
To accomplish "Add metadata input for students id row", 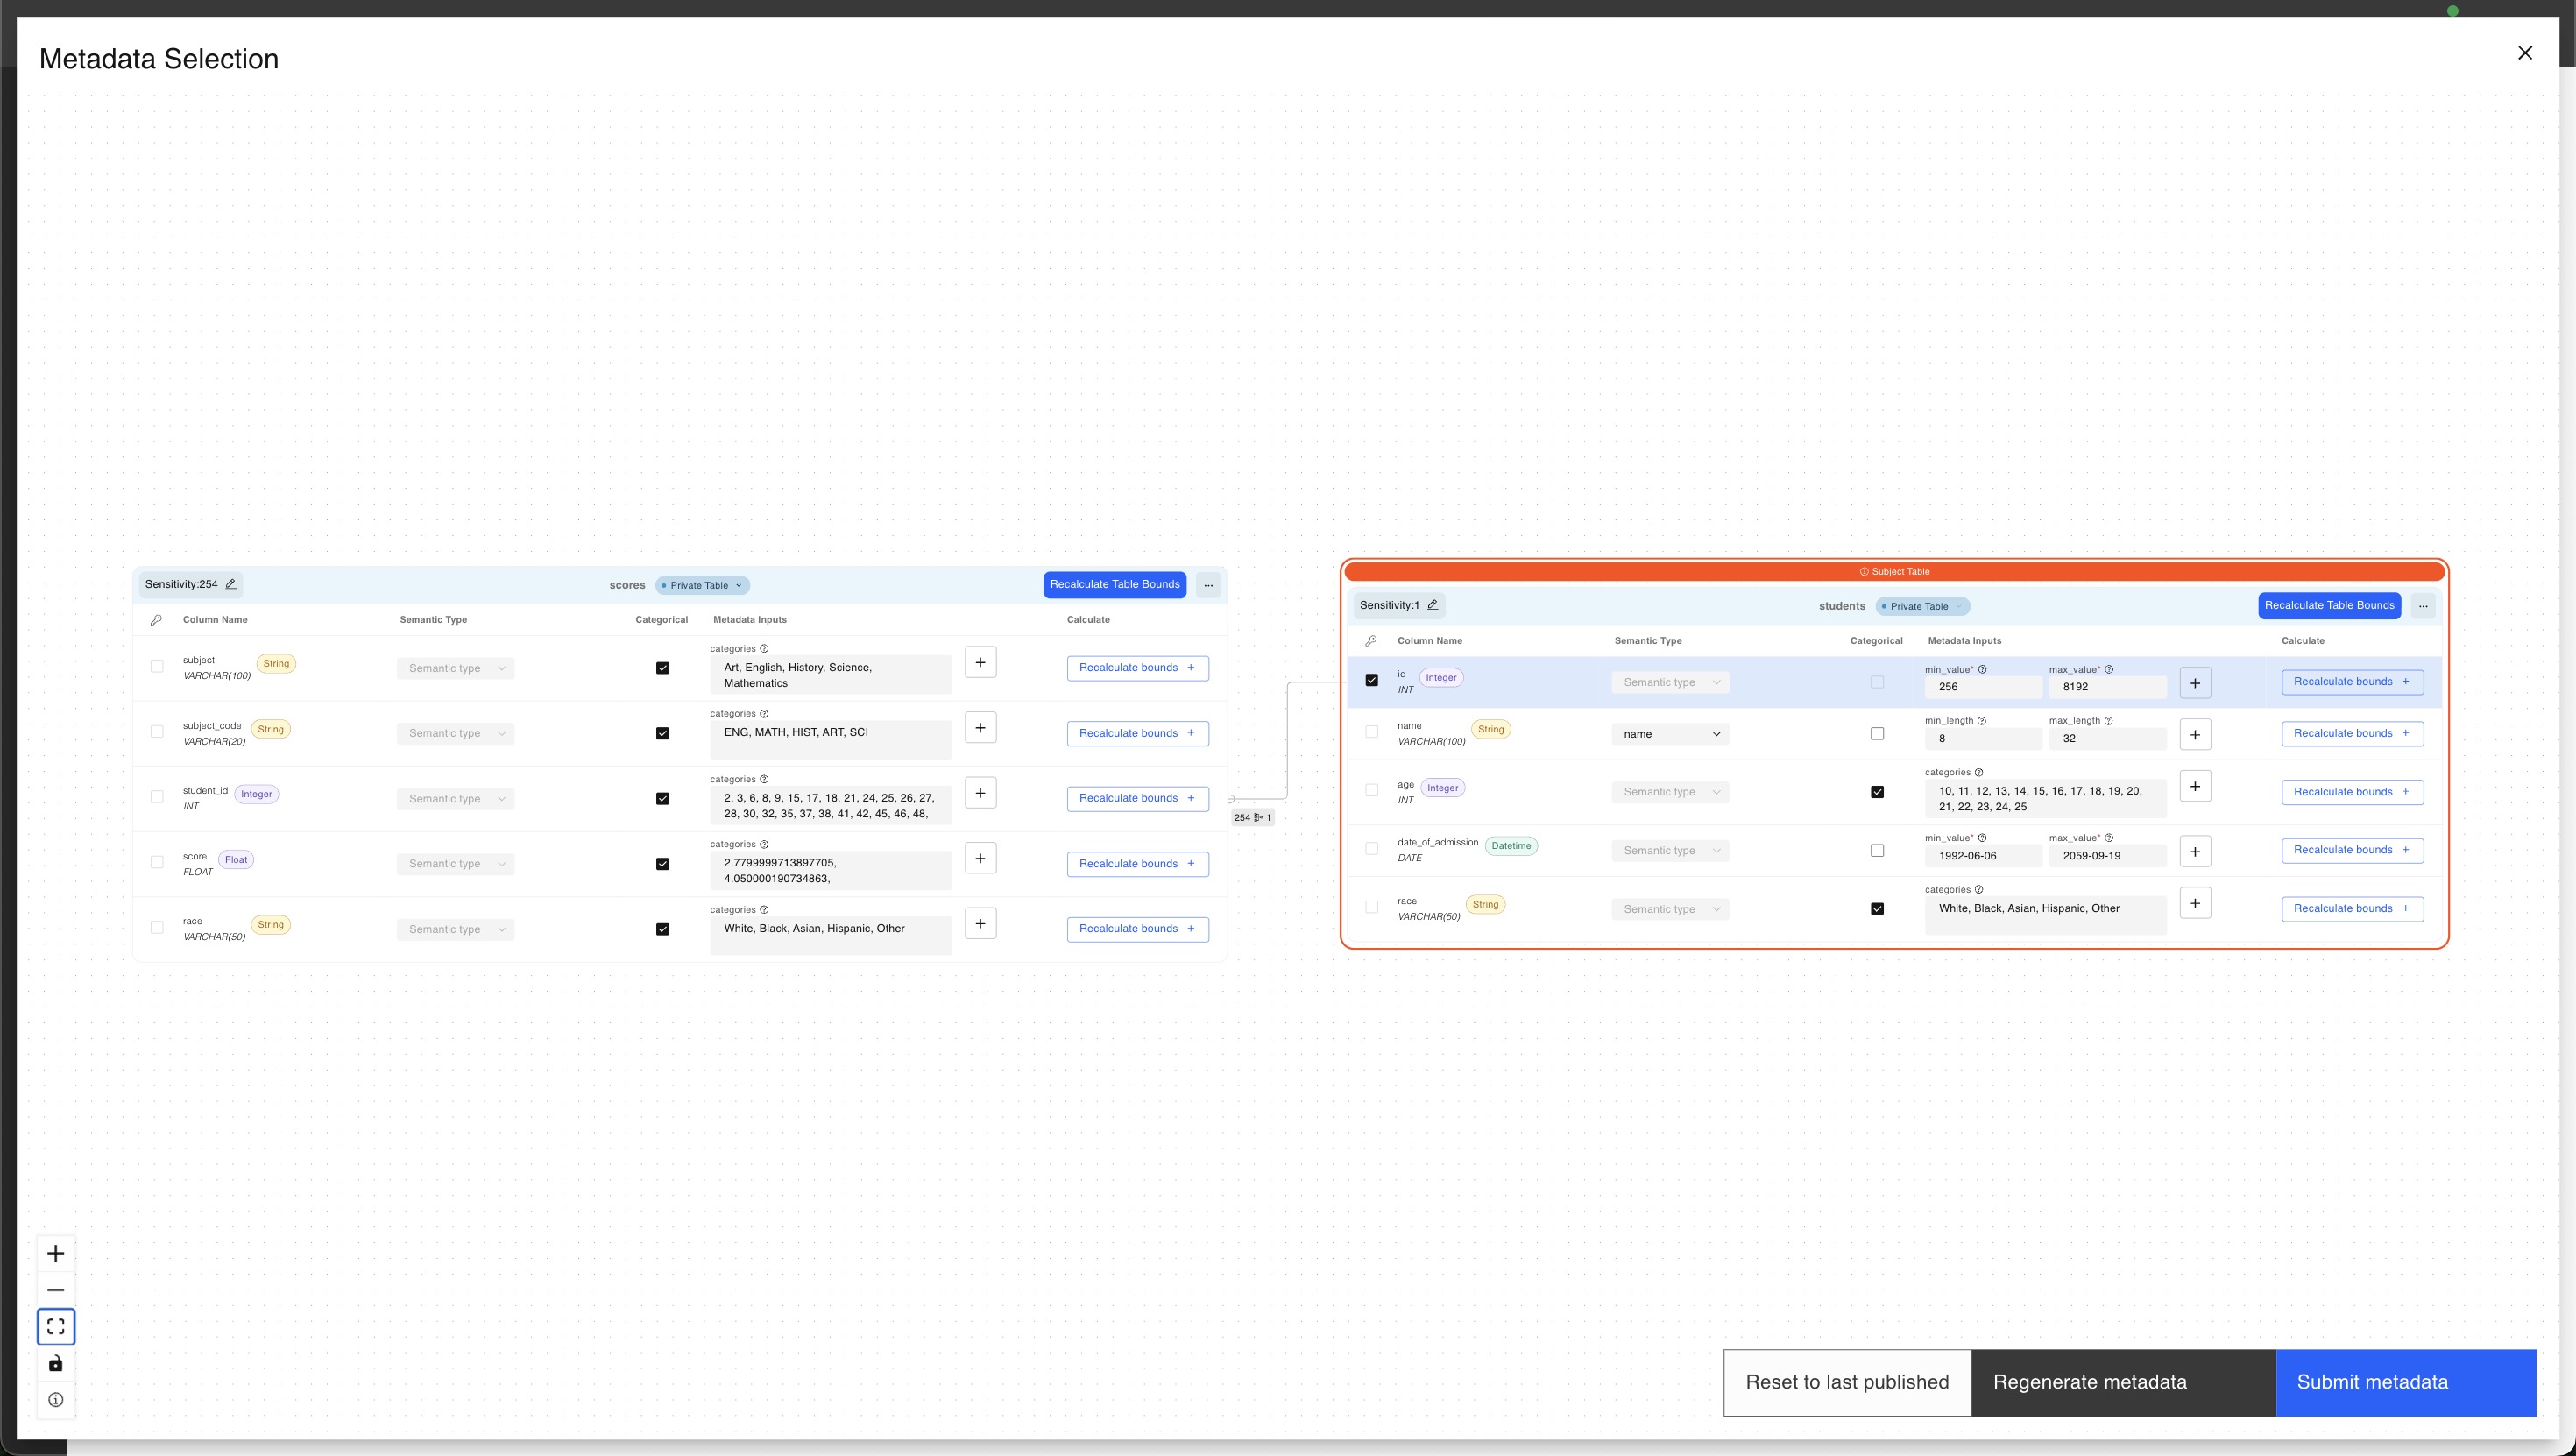I will point(2195,683).
